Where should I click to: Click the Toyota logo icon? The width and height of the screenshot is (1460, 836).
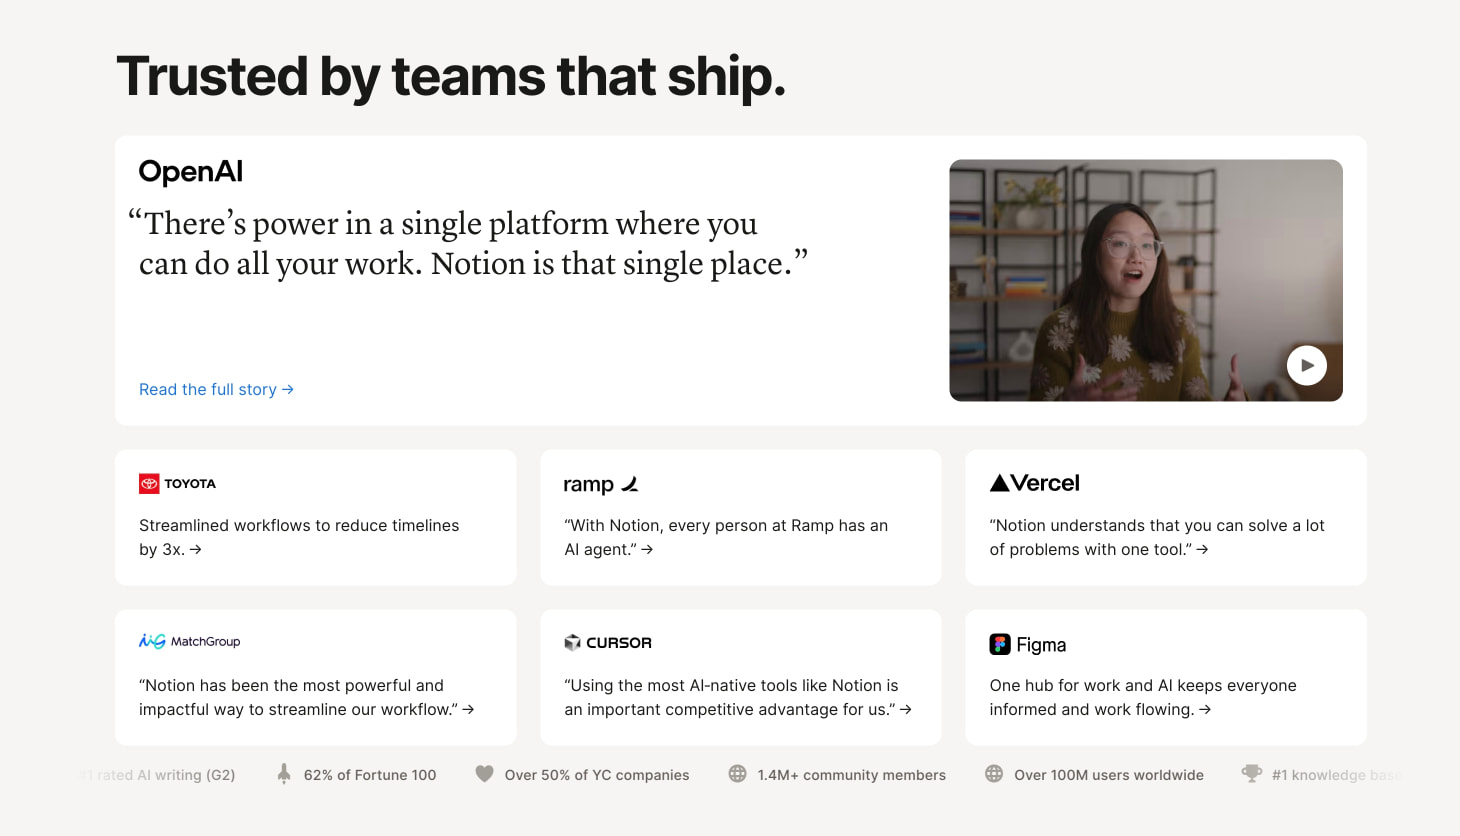pyautogui.click(x=149, y=483)
